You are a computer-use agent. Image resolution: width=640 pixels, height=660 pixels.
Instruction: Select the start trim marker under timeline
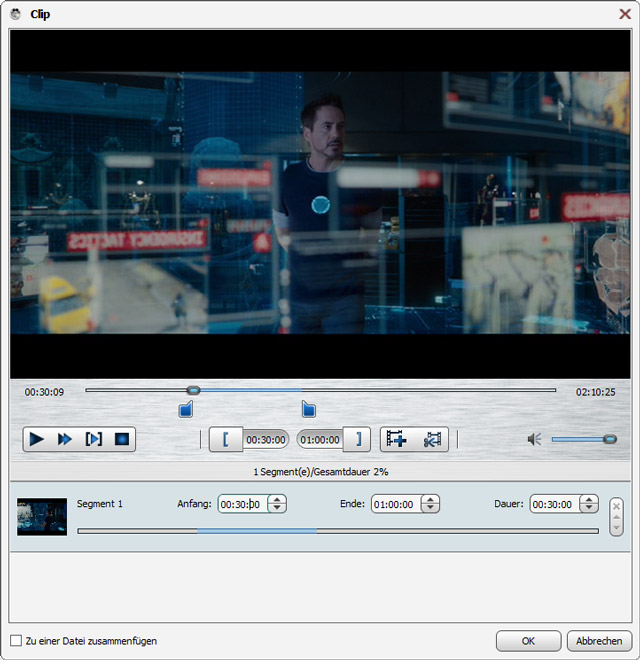[x=186, y=409]
